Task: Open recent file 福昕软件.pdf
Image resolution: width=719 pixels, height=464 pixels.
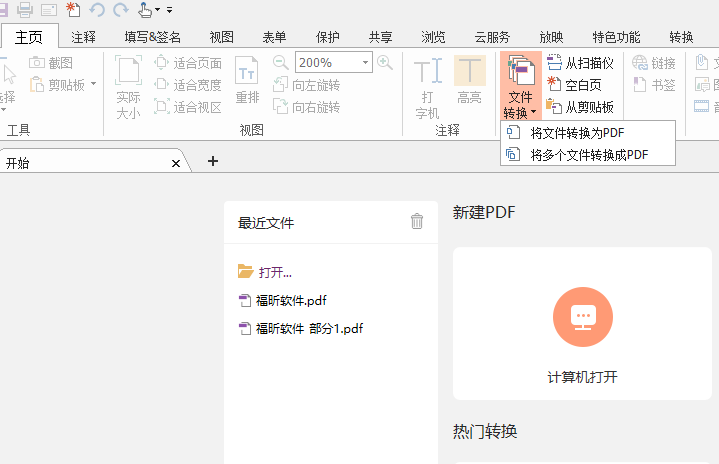Action: [291, 300]
